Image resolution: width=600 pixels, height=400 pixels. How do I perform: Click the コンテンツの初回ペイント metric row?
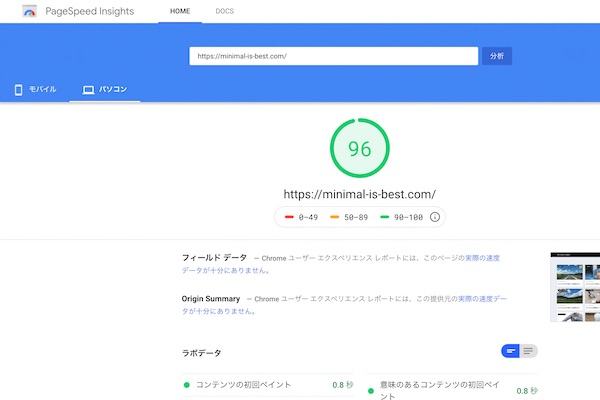click(x=268, y=385)
